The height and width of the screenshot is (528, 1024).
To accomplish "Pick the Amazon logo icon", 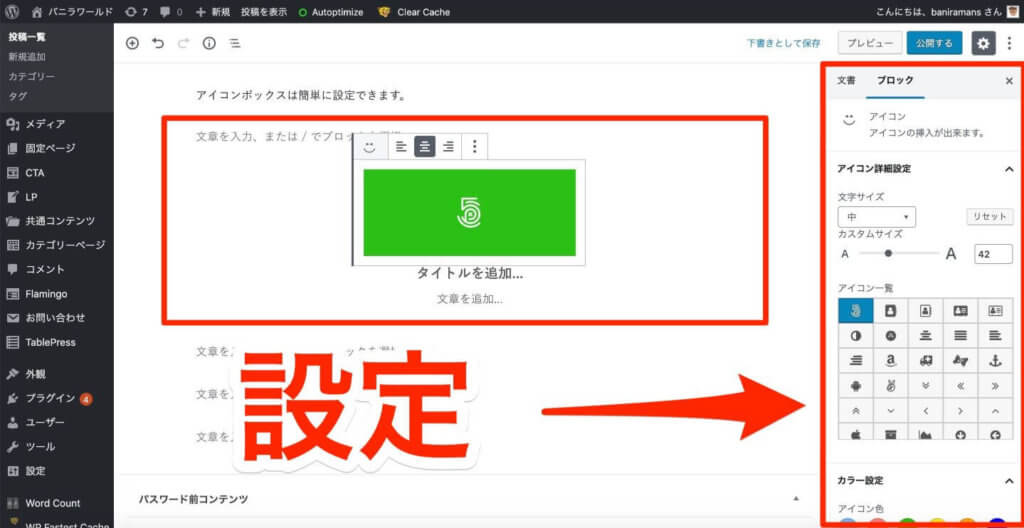I will pos(890,361).
